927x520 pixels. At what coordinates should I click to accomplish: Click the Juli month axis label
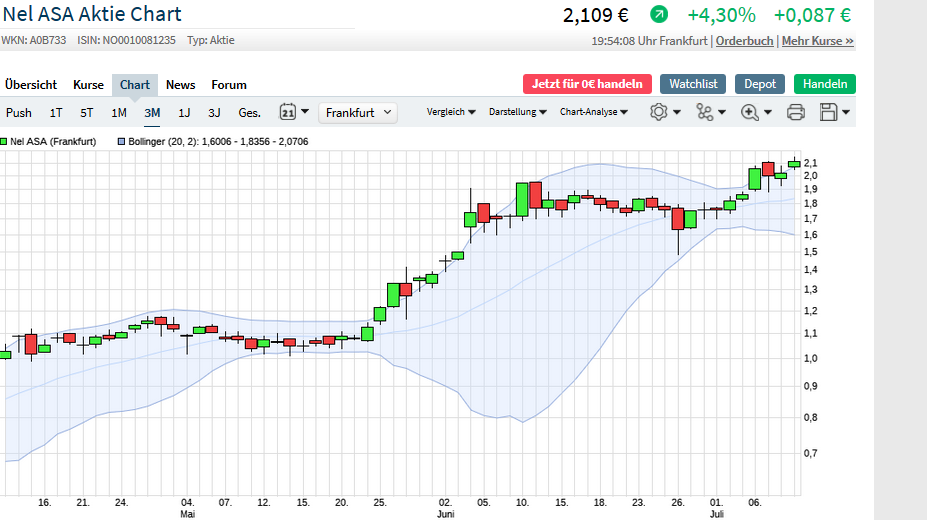point(717,514)
